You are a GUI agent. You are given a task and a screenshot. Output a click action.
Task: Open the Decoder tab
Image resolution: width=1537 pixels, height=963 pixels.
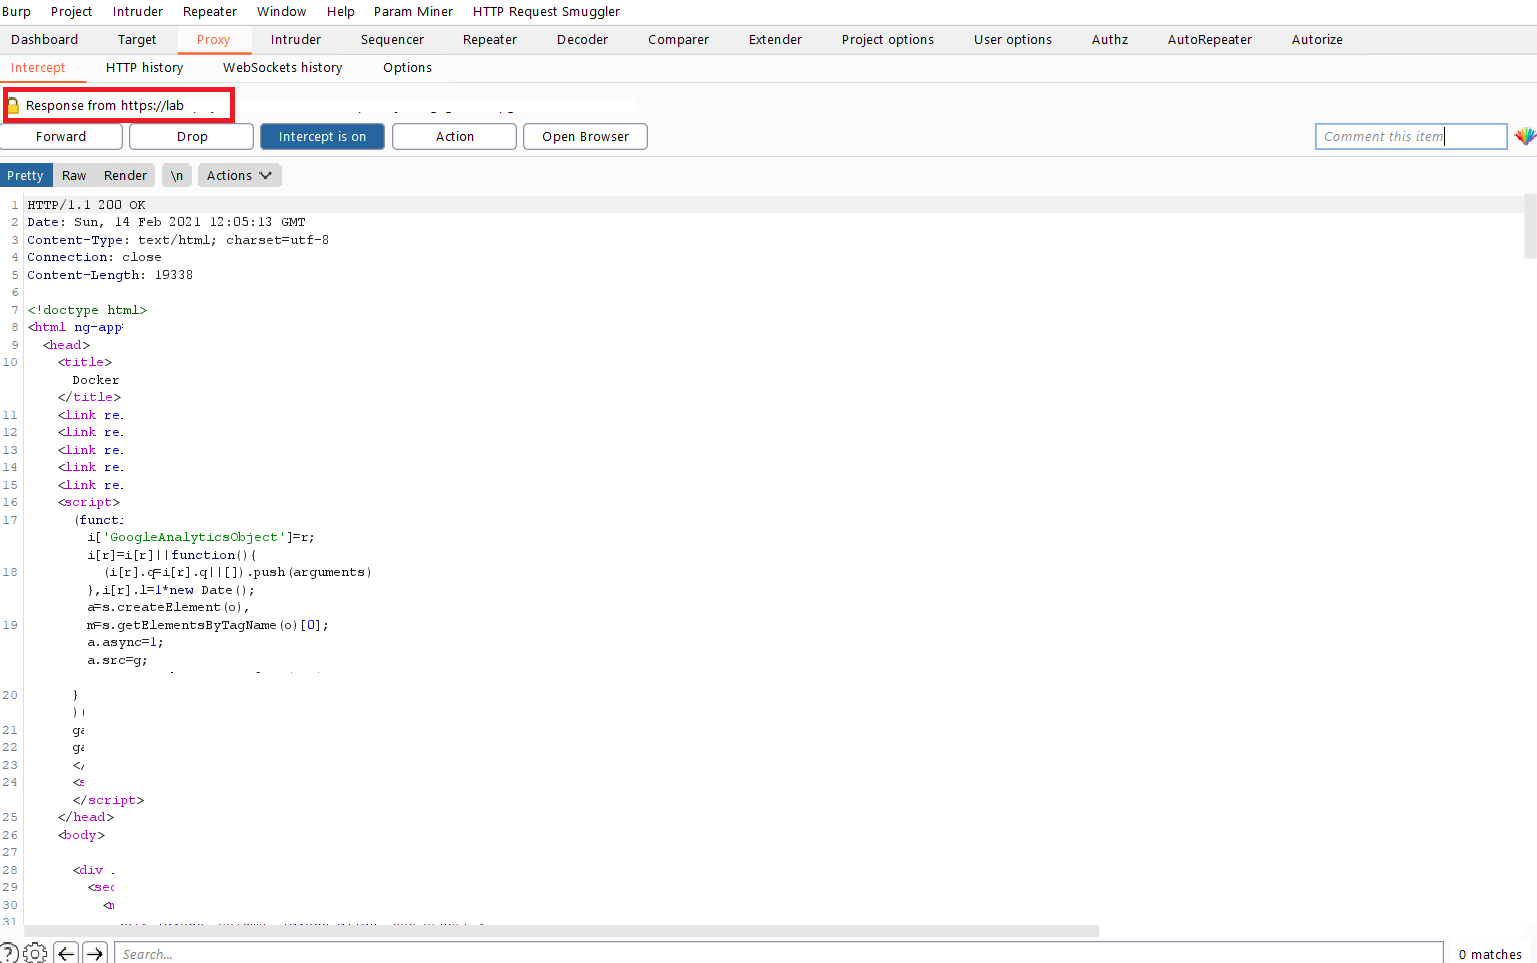pos(582,39)
